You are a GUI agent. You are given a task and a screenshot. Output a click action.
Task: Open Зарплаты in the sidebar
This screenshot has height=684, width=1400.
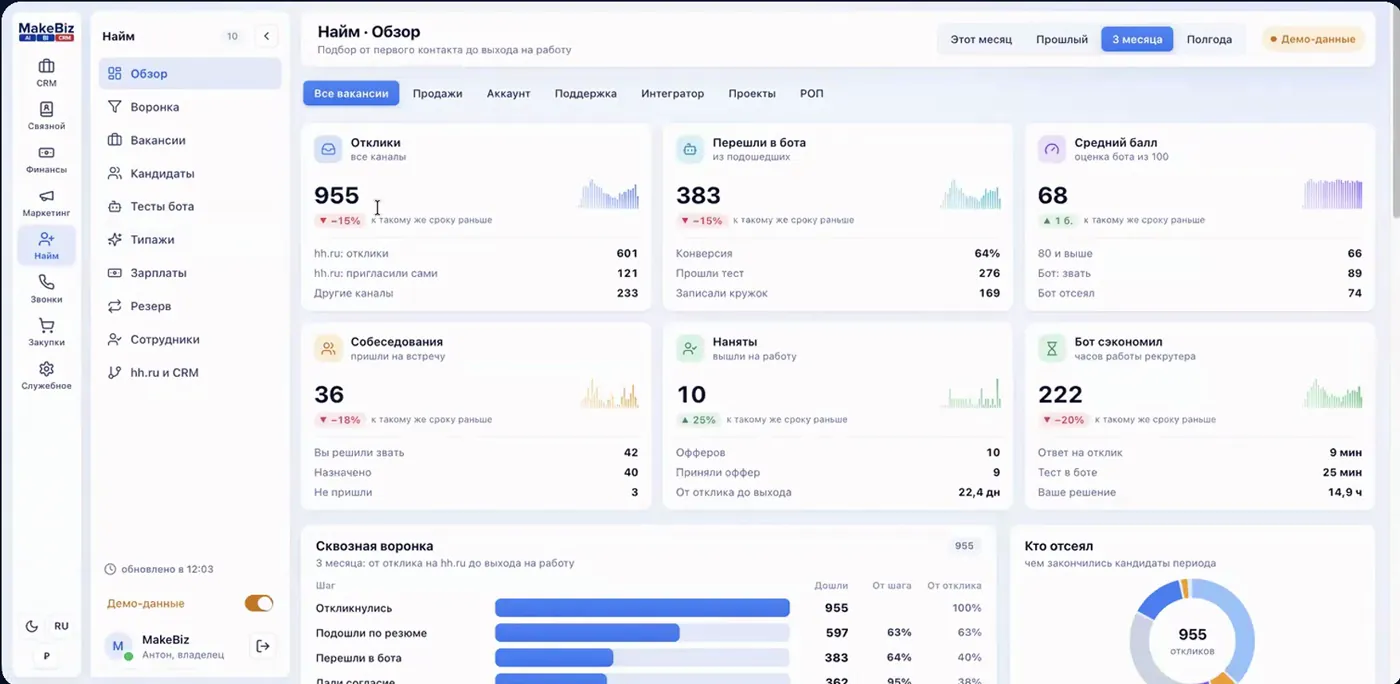190,273
